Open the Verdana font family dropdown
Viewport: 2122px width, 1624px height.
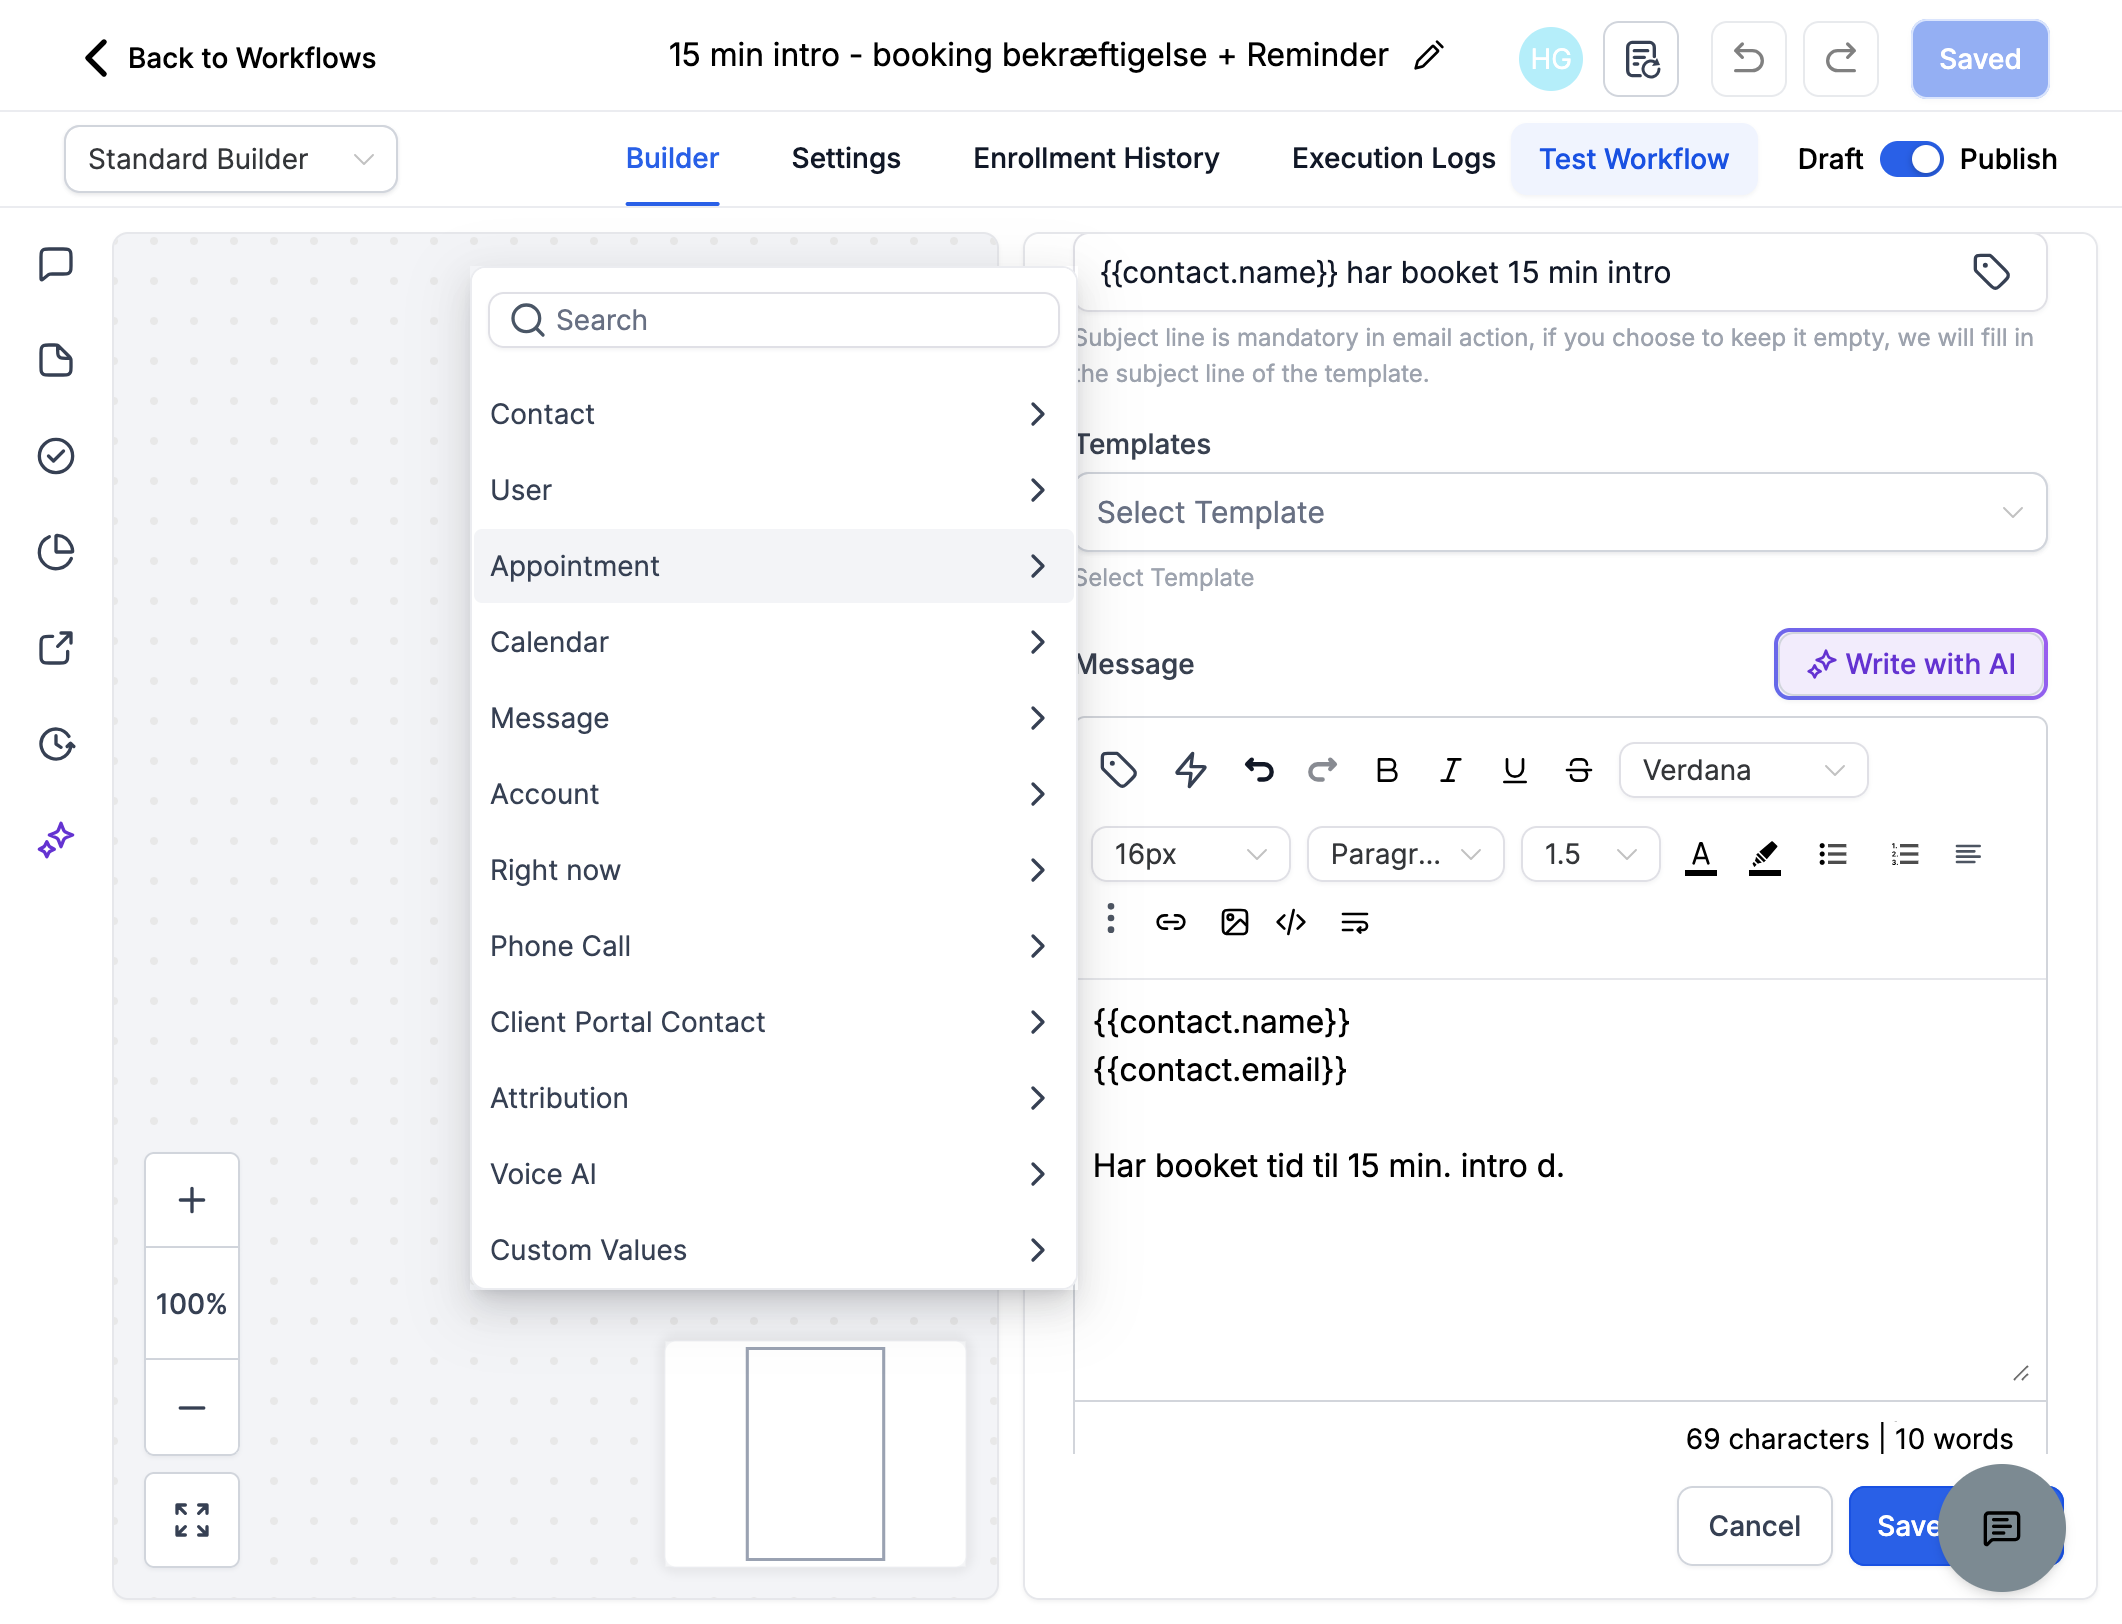click(1743, 770)
